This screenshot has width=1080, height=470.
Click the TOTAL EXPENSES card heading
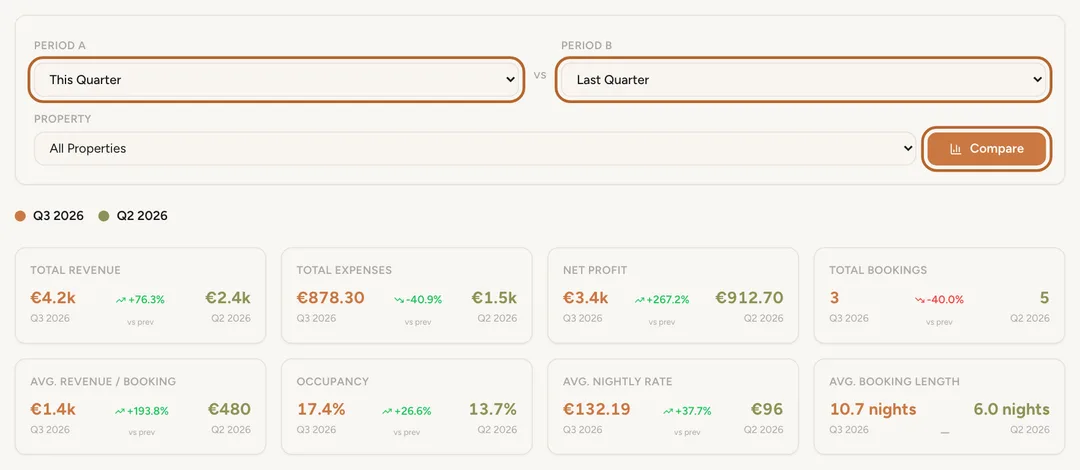pyautogui.click(x=344, y=270)
